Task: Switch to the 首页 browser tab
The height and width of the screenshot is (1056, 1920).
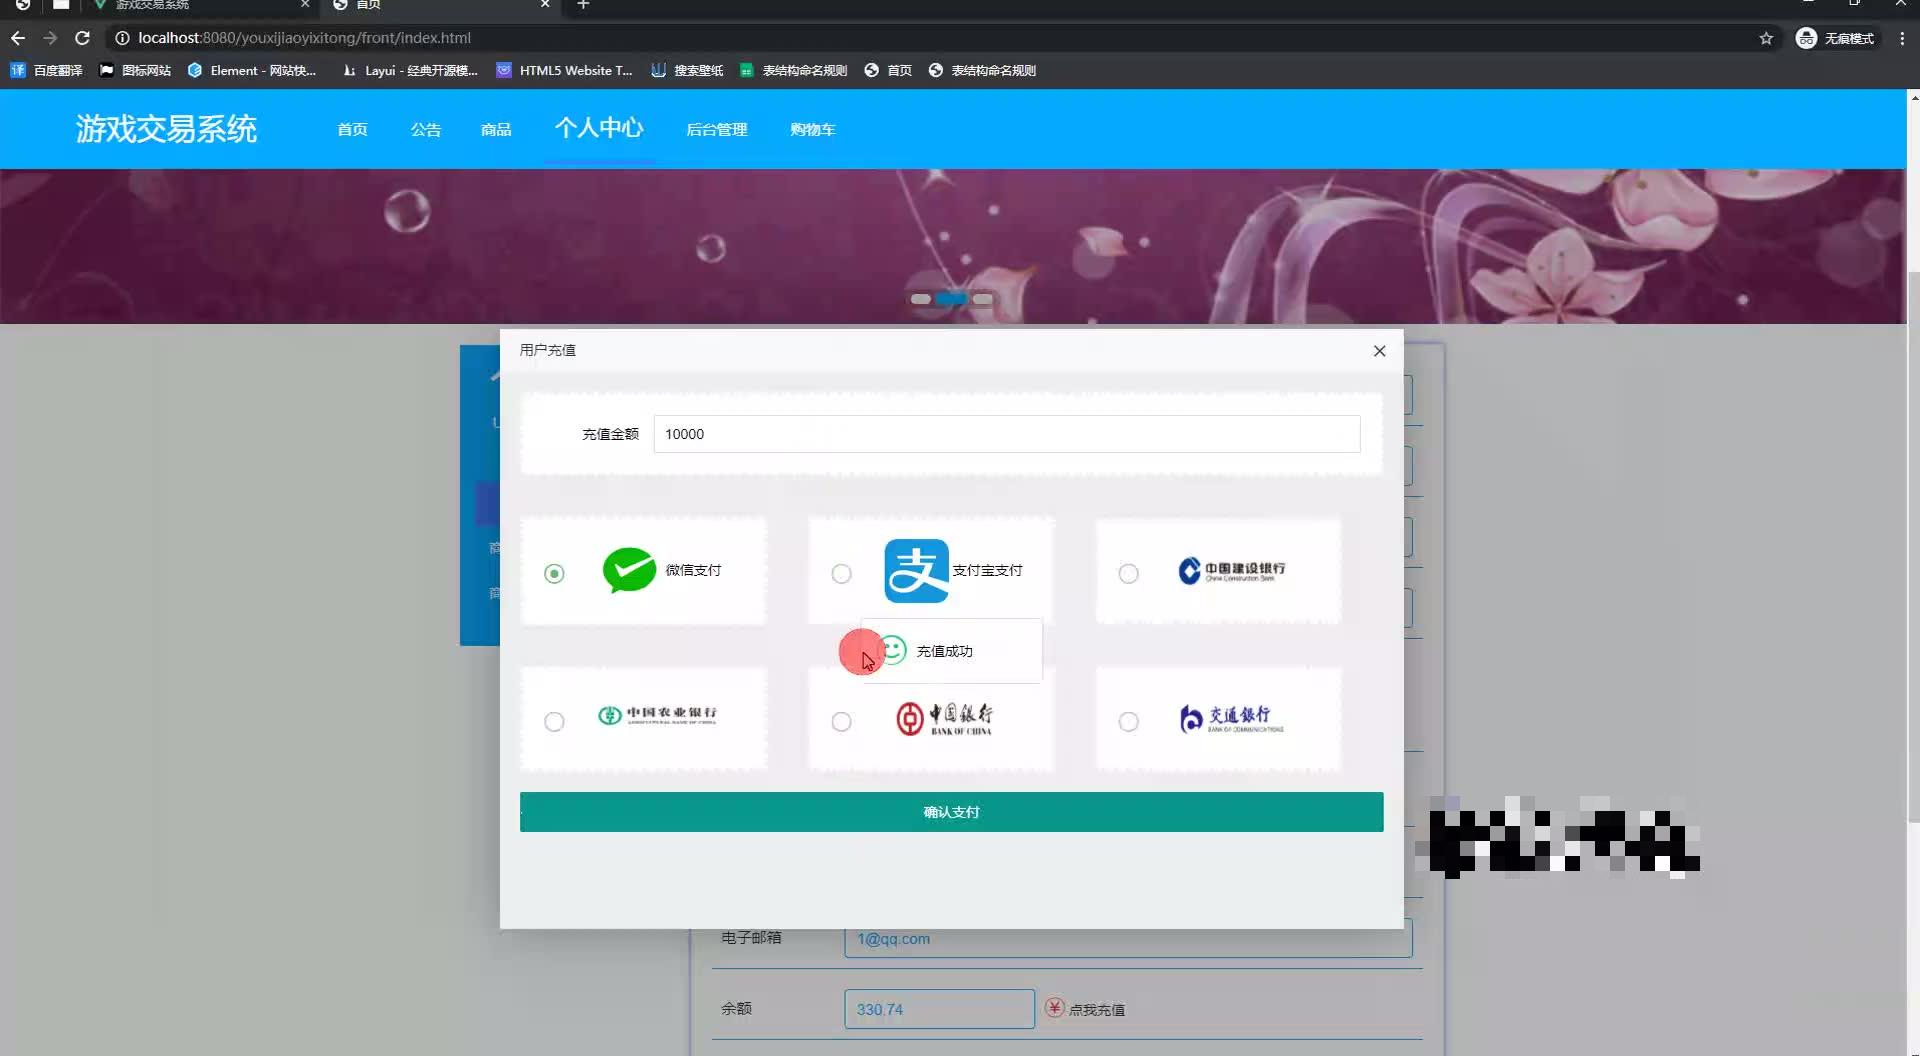Action: click(442, 6)
